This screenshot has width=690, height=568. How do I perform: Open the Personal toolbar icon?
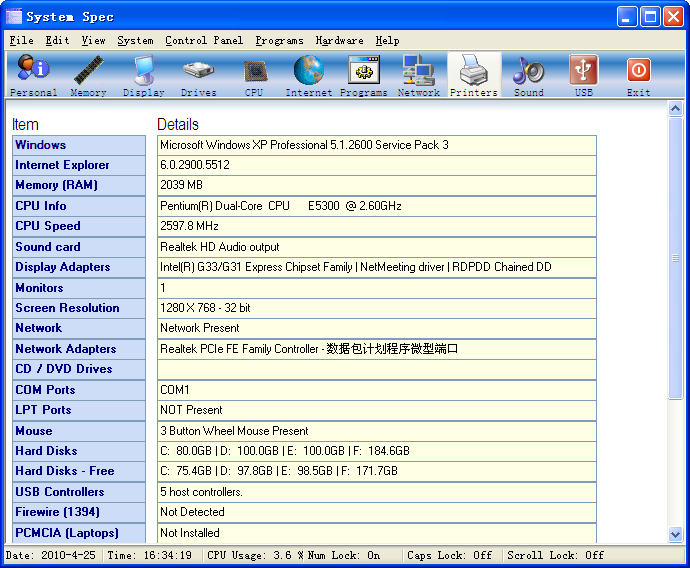[x=33, y=75]
